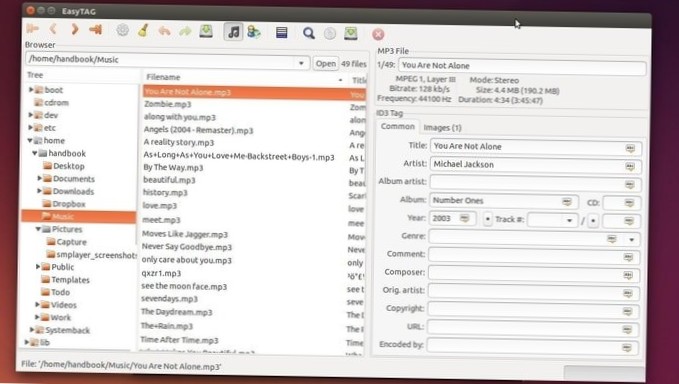The width and height of the screenshot is (679, 384).
Task: Apply Orig. artist to all files icon
Action: point(628,294)
